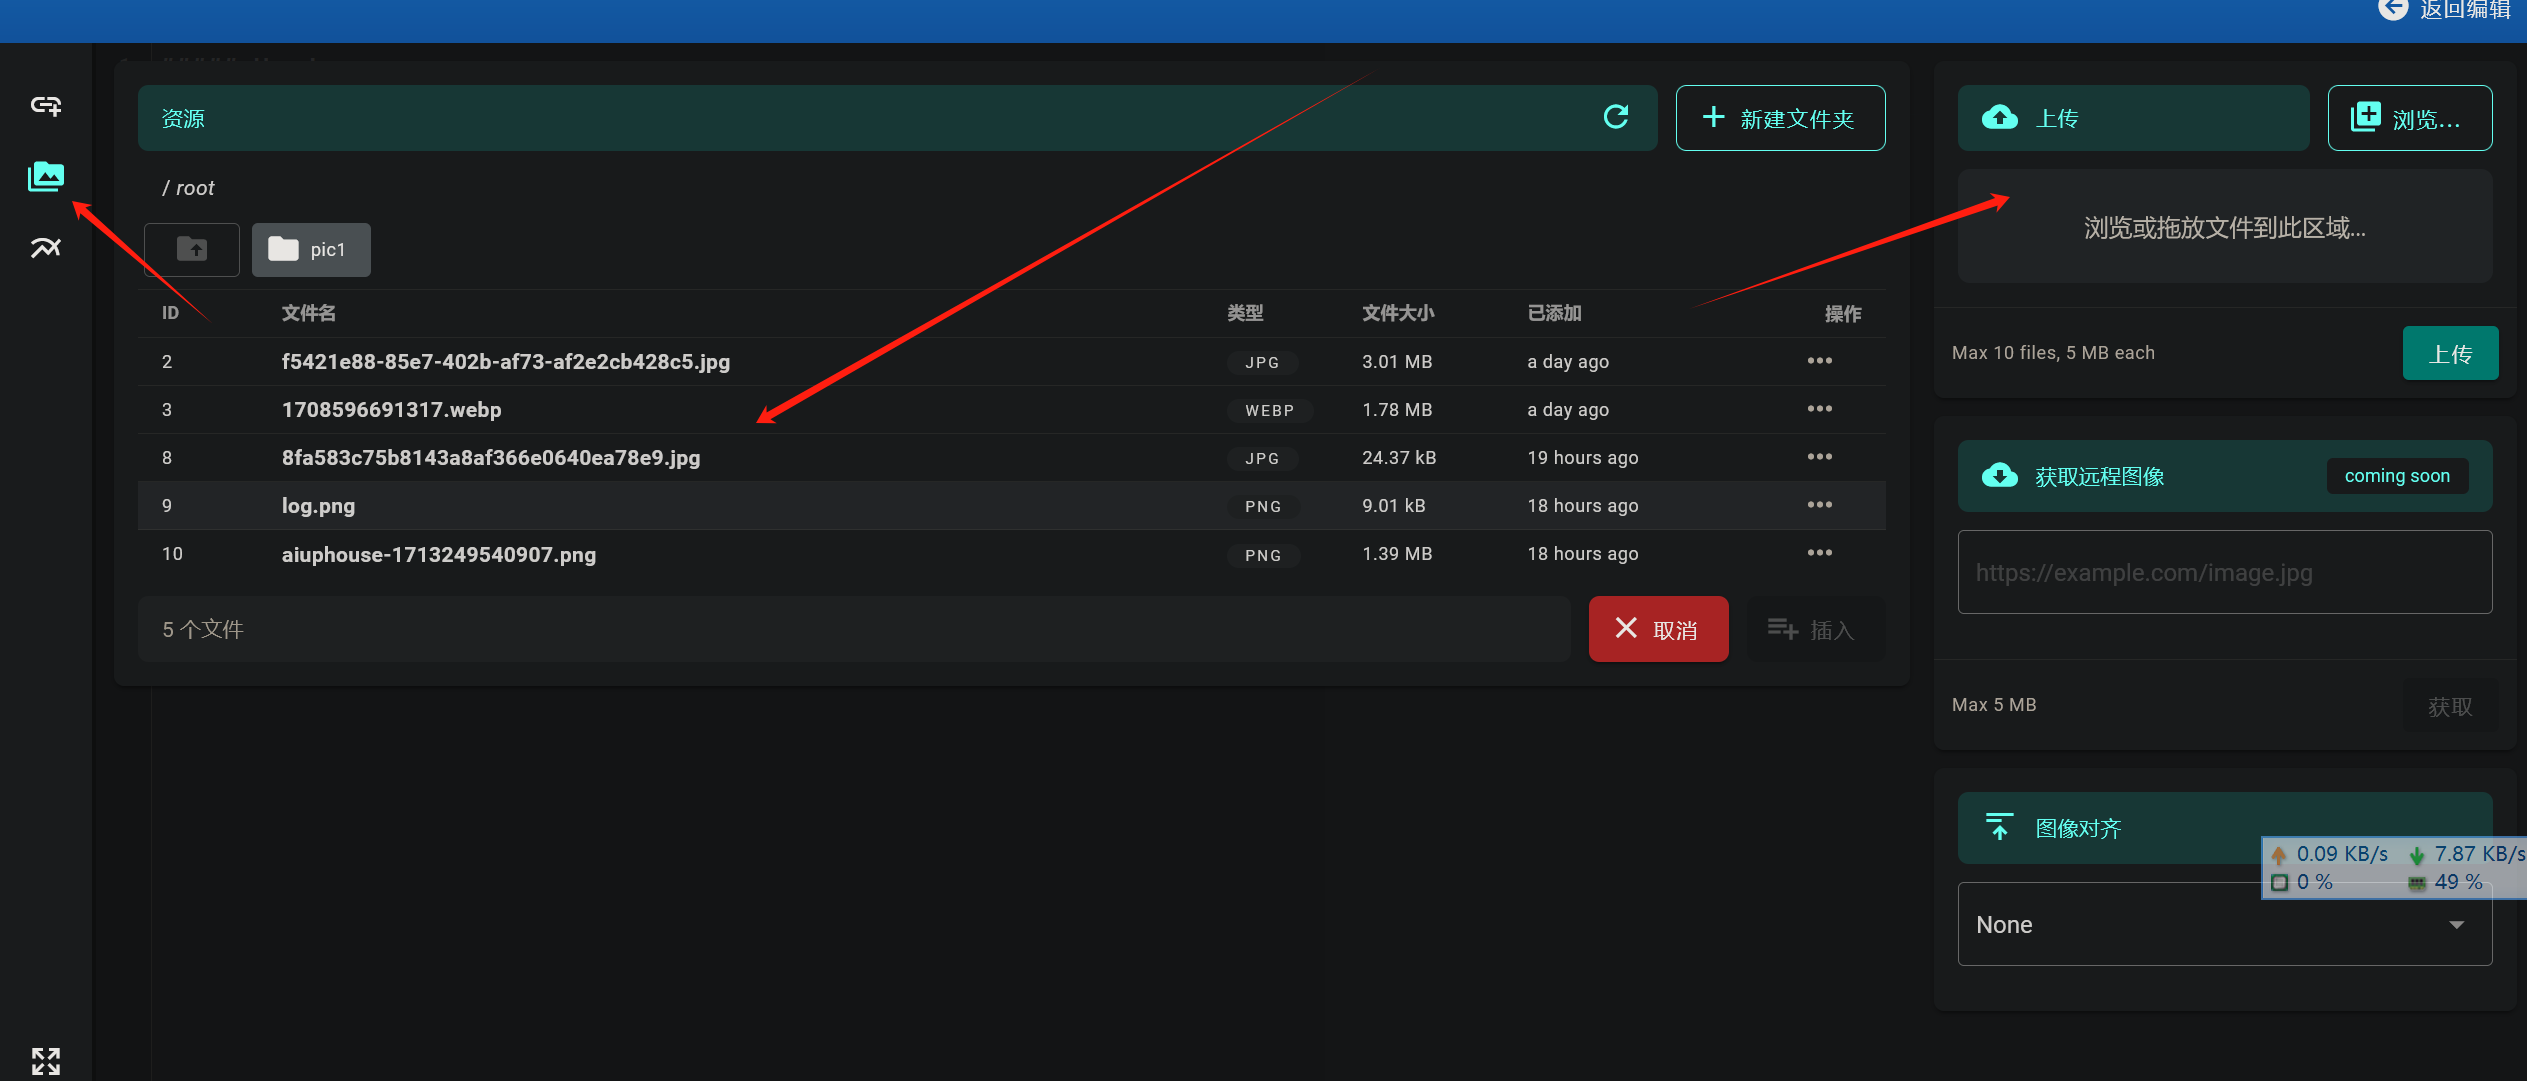Image resolution: width=2527 pixels, height=1081 pixels.
Task: Select the row 8fa583c75b8143a8af366e0640ea78e9.jpg
Action: point(490,458)
